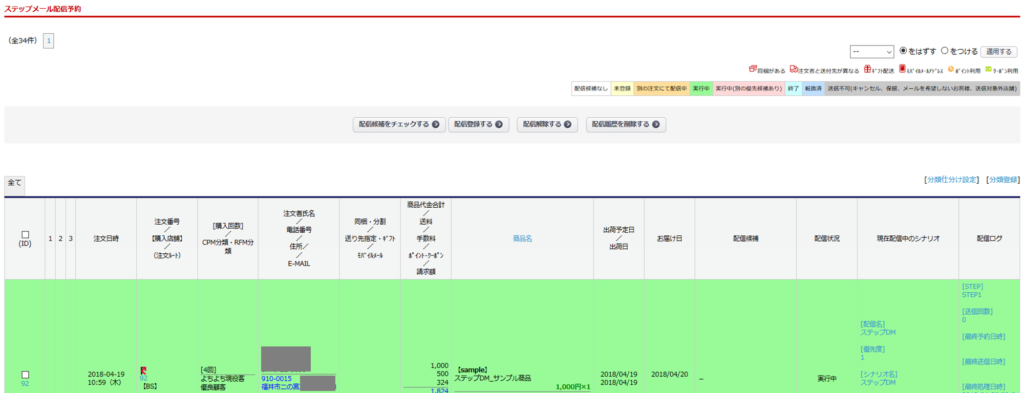Click the 実行中 status cell
Screen dimensions: 1024x393
pos(827,379)
